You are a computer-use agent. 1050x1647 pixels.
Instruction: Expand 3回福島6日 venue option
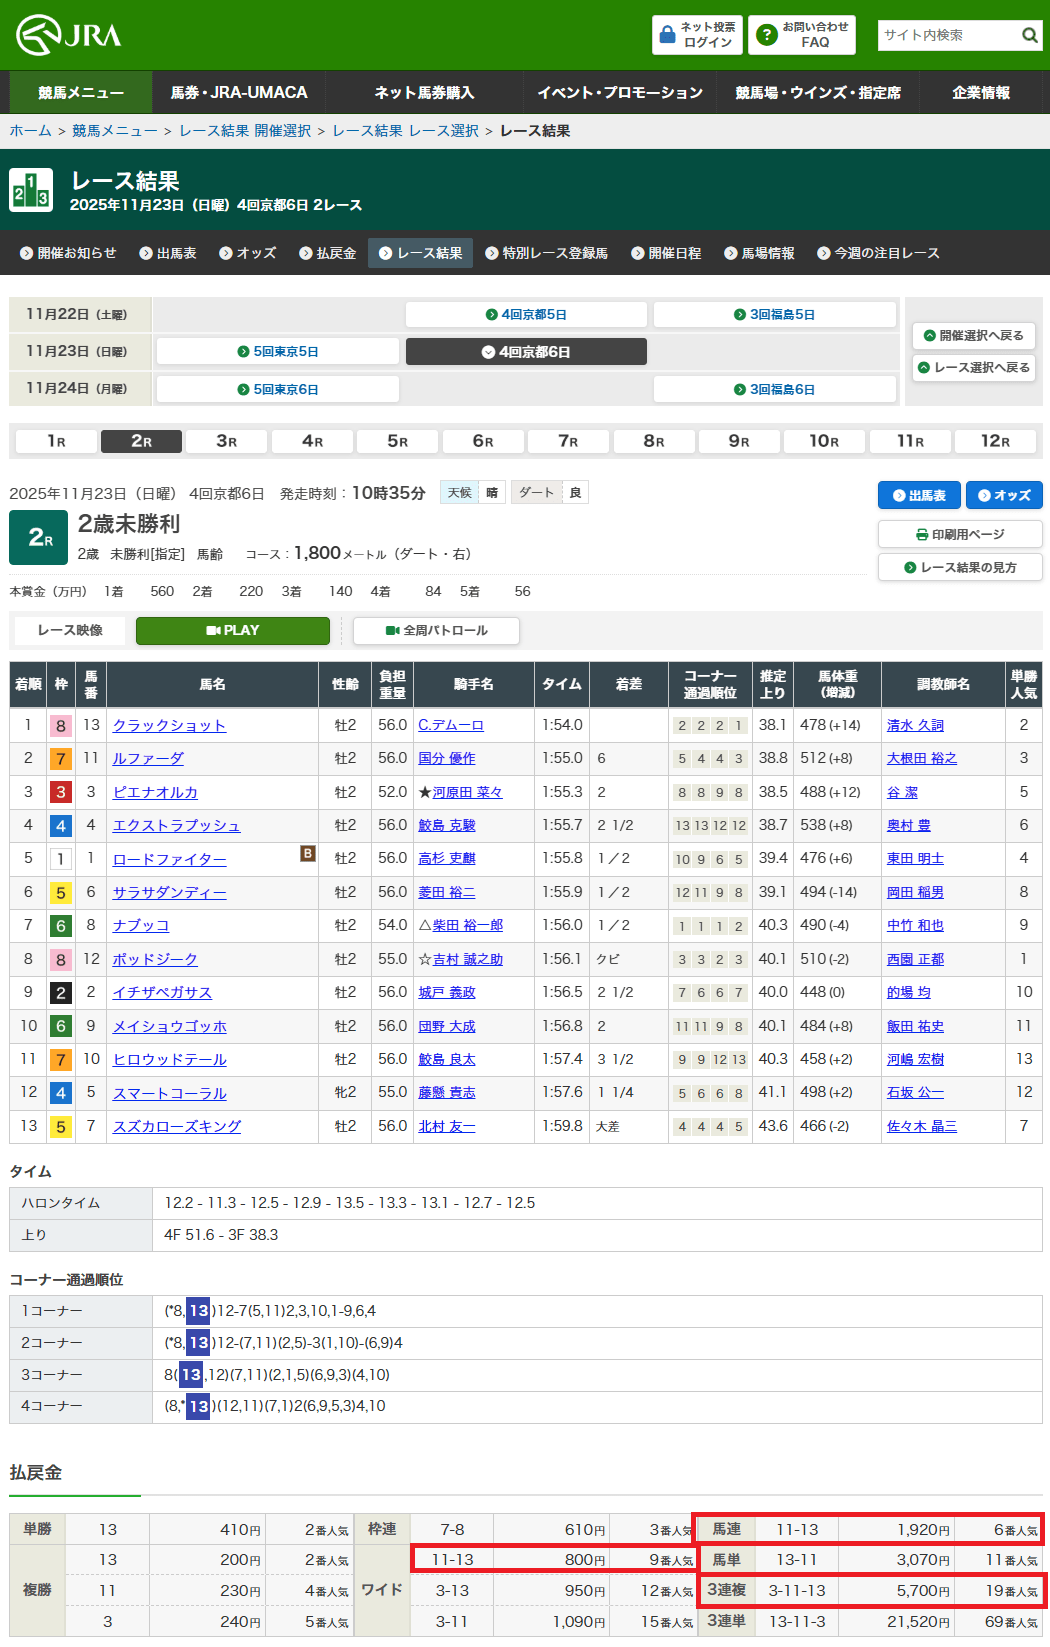[x=774, y=389]
